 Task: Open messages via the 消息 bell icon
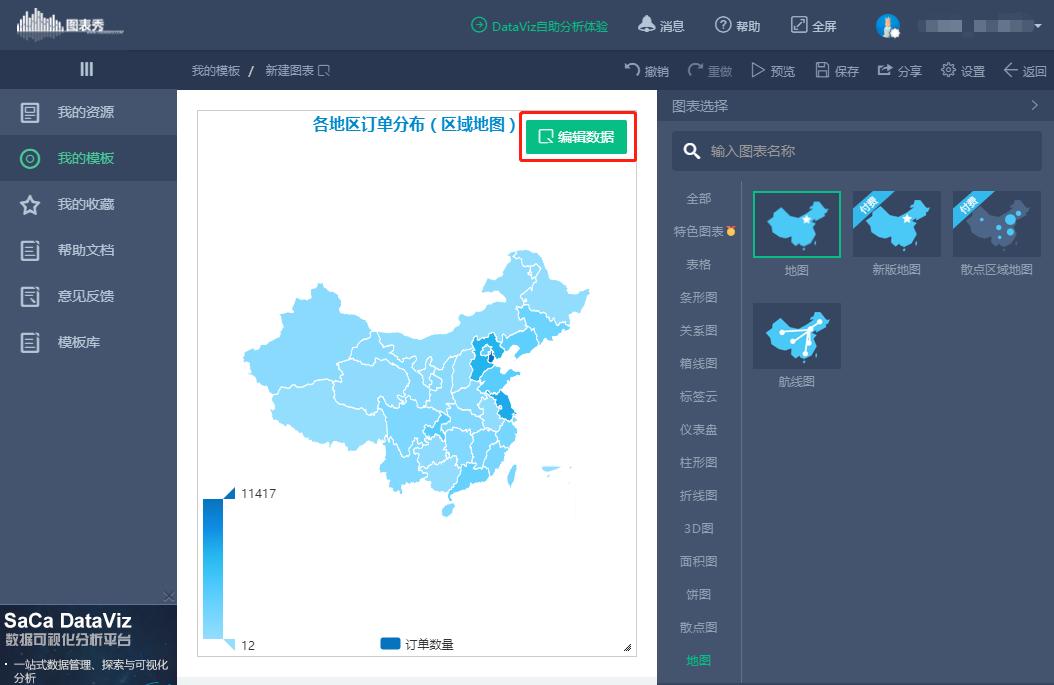647,24
